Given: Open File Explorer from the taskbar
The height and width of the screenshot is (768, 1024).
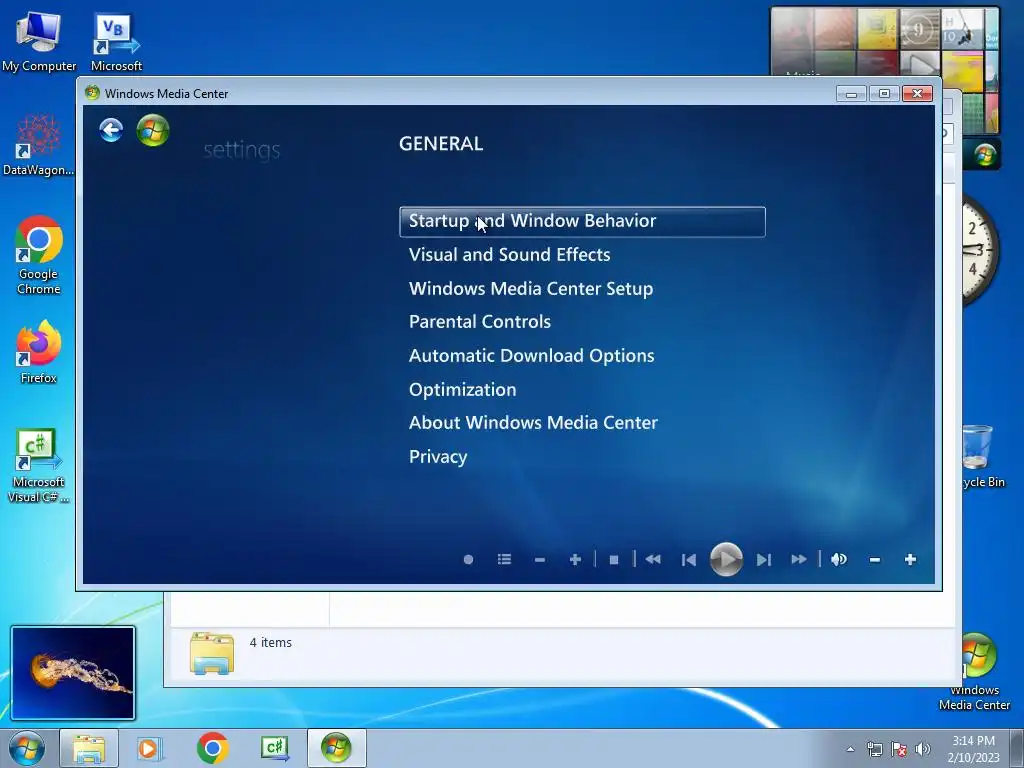Looking at the screenshot, I should pyautogui.click(x=89, y=748).
